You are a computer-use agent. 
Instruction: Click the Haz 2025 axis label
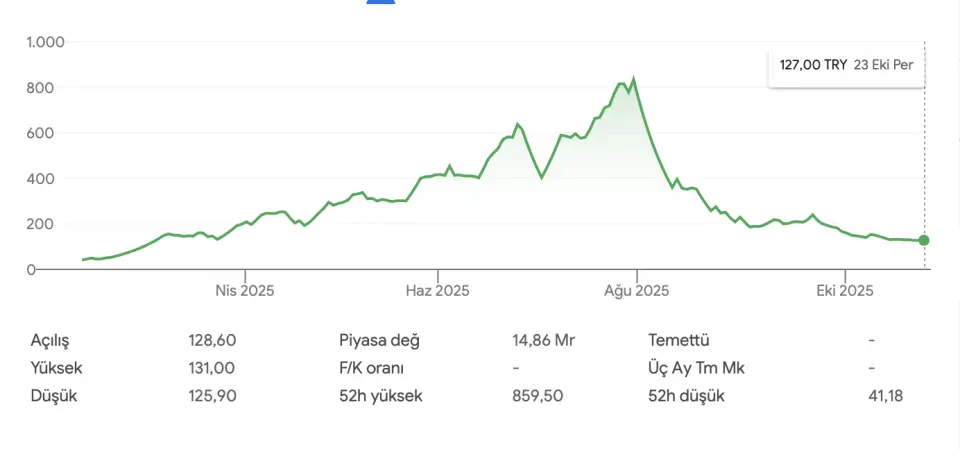click(x=437, y=291)
